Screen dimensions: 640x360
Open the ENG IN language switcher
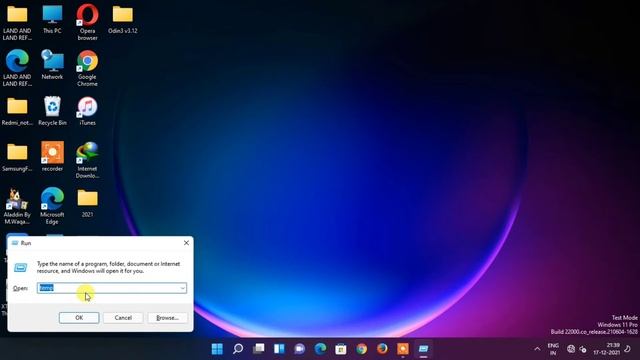(x=553, y=349)
